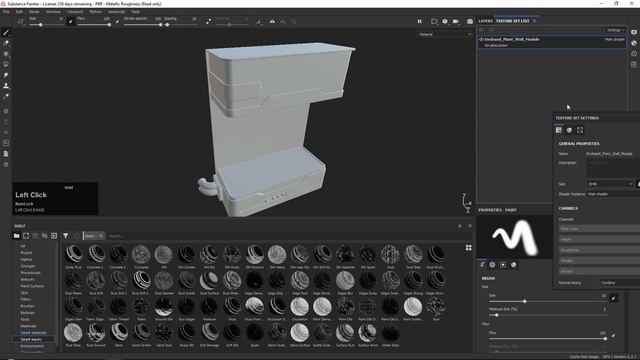Switch to the Layers tab
Viewport: 640px width, 360px height.
point(485,21)
